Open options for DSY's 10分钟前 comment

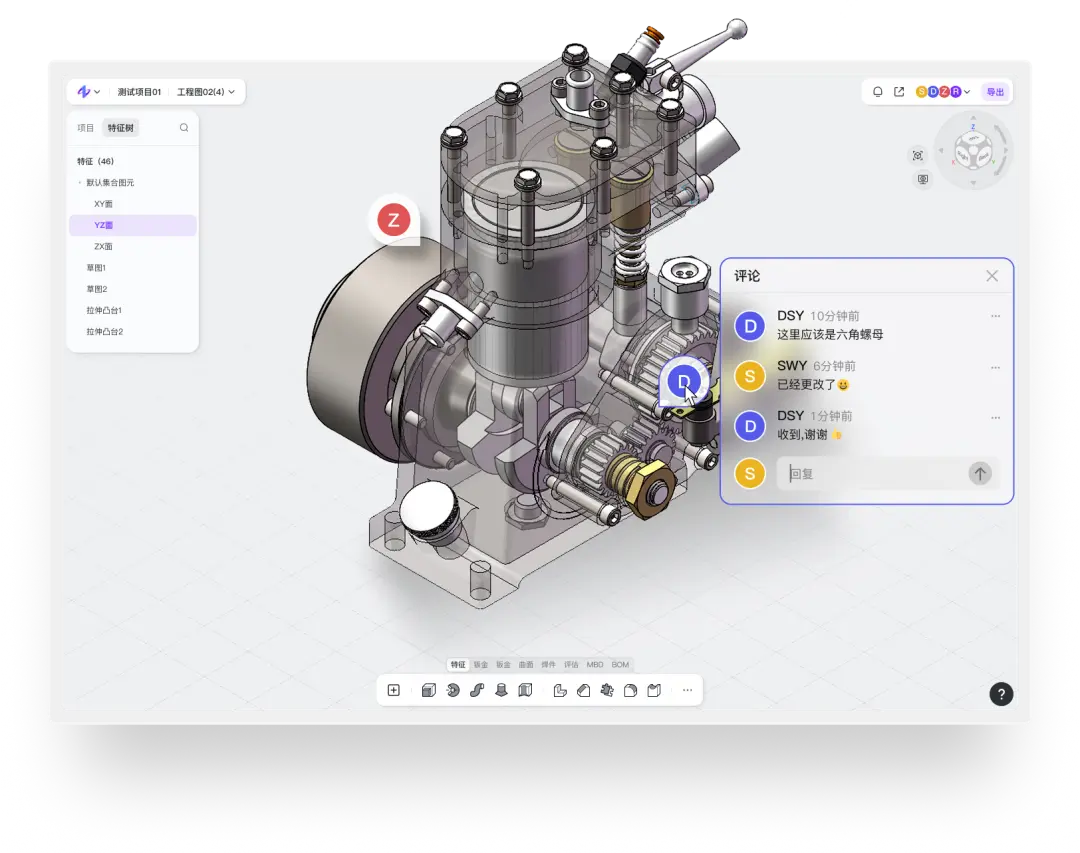coord(995,316)
